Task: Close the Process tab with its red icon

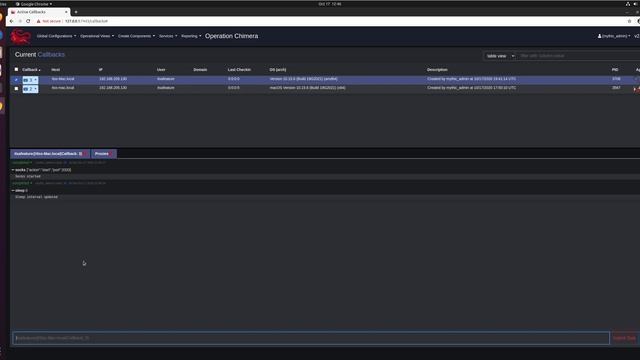Action: click(112, 154)
